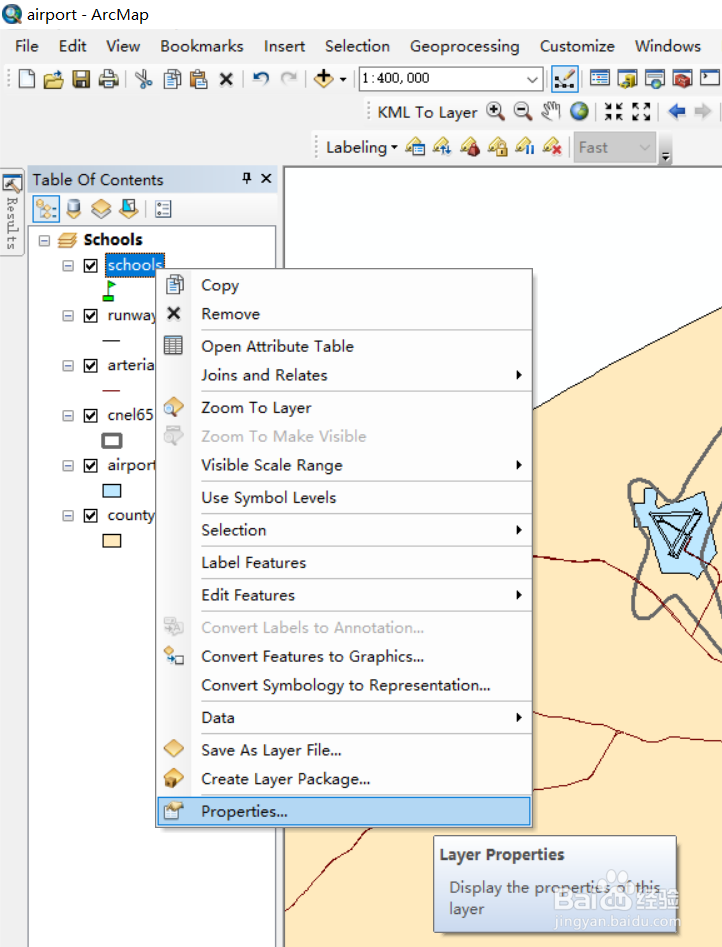Open the Editor Toolbar icon
722x947 pixels.
pos(564,79)
